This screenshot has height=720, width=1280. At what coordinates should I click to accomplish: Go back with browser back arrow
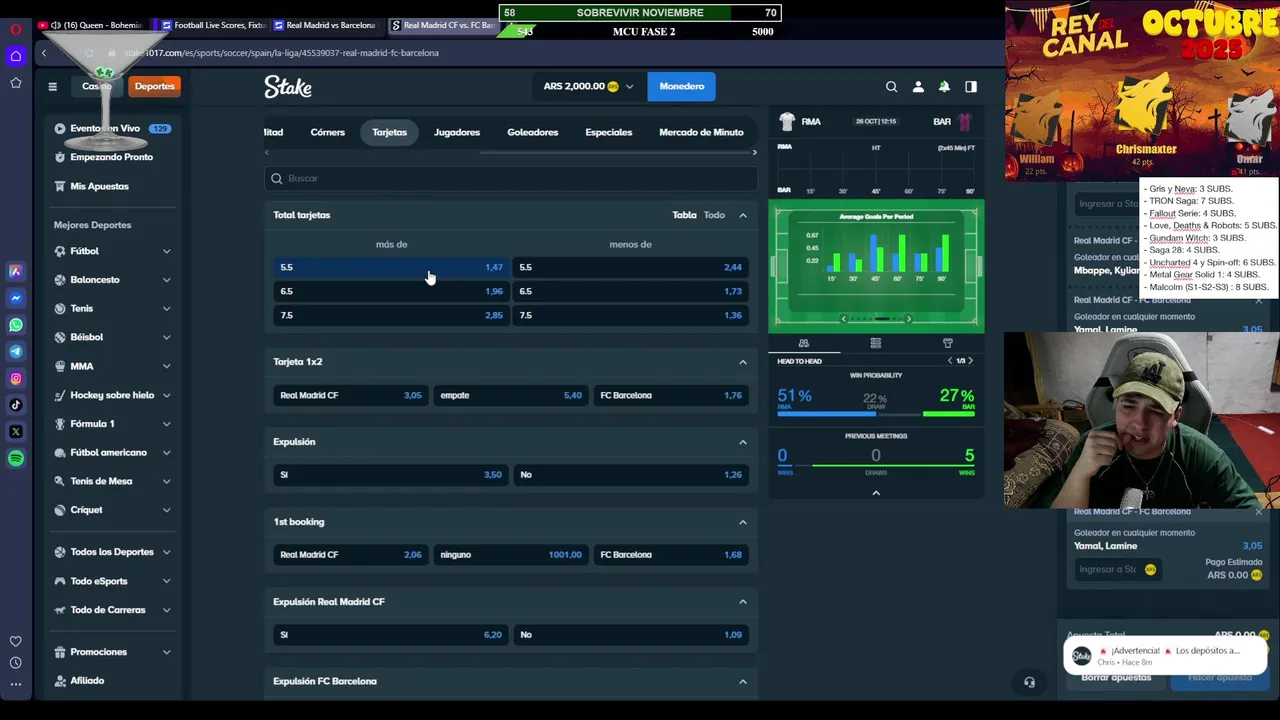click(x=44, y=53)
